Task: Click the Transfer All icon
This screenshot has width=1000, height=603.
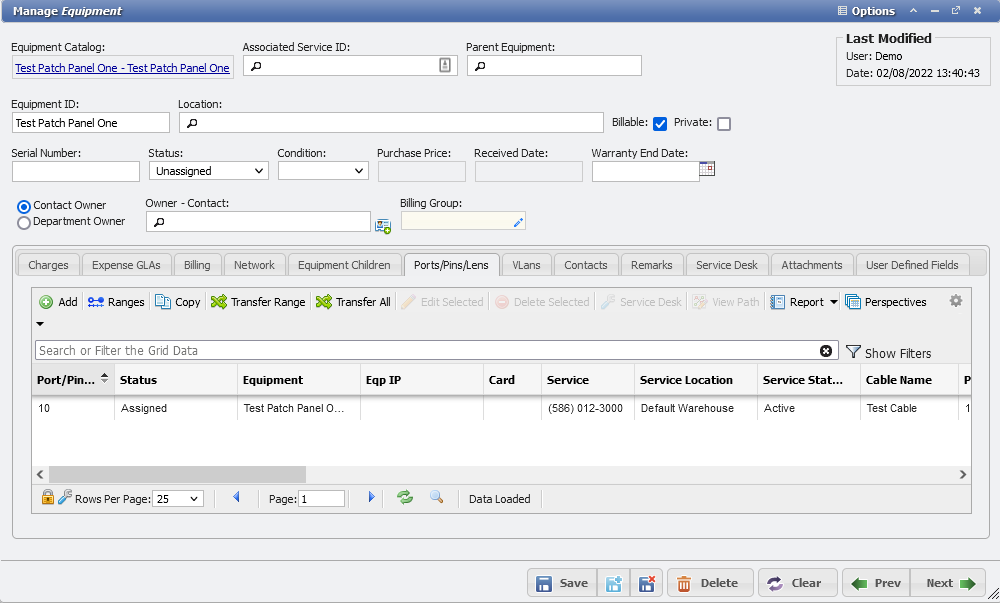Action: pos(352,301)
